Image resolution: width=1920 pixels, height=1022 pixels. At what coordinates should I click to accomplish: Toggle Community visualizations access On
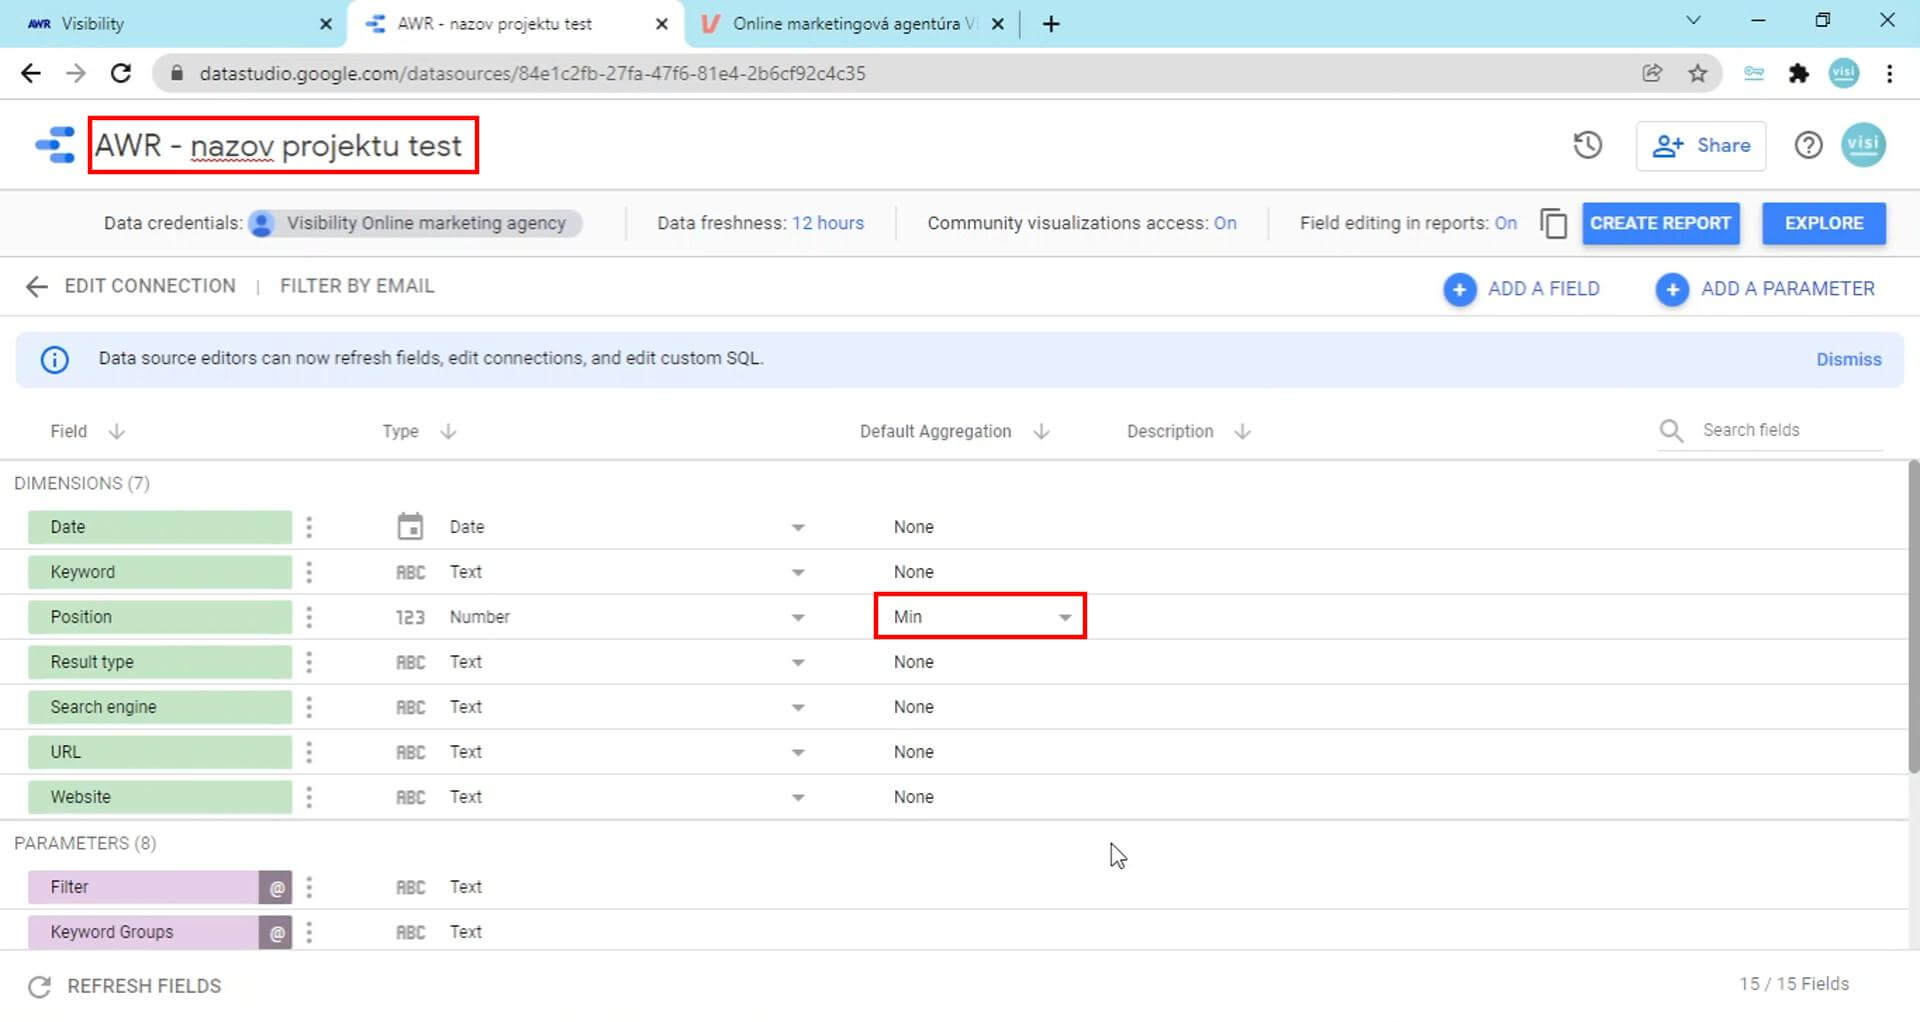click(1225, 223)
